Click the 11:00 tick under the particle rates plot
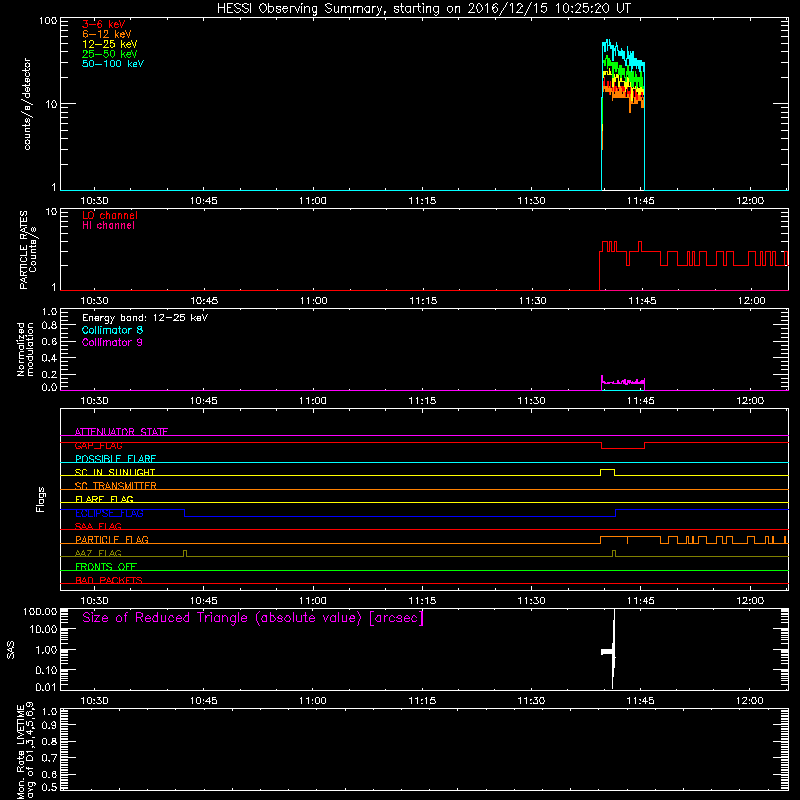The width and height of the screenshot is (800, 800). (x=313, y=301)
